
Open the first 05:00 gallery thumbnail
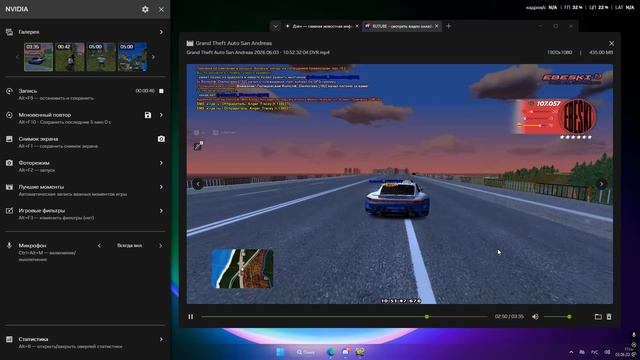pos(101,57)
